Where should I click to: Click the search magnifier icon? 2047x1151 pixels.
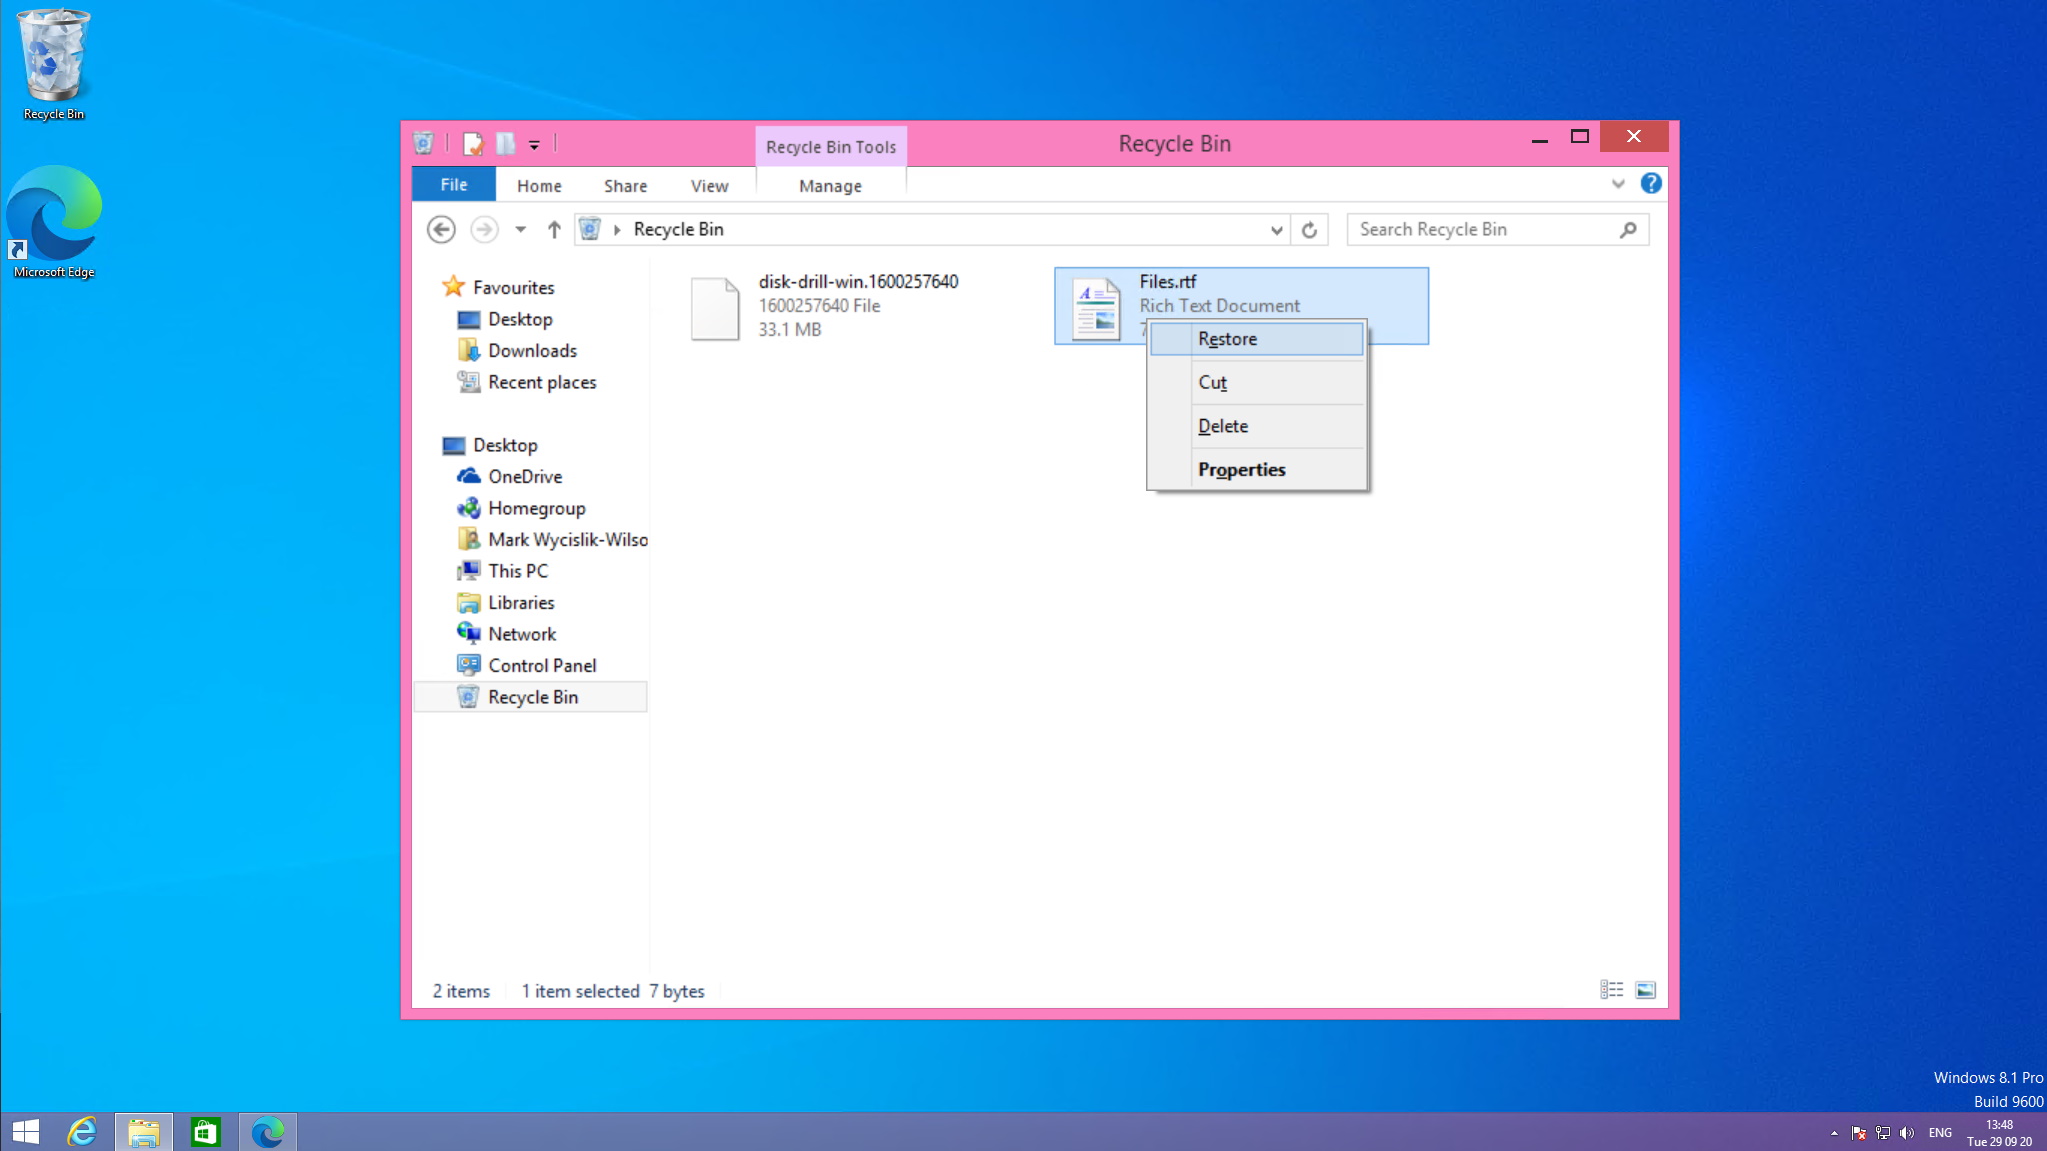tap(1628, 230)
